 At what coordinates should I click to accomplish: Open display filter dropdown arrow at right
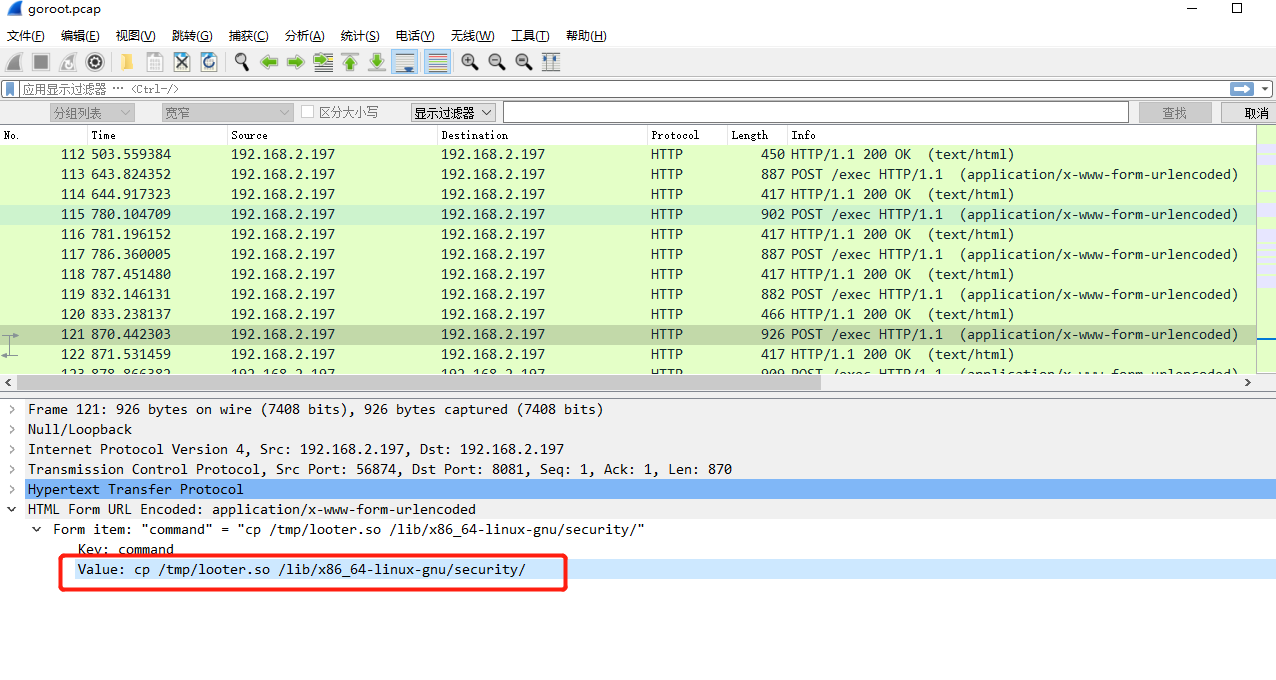point(1264,89)
